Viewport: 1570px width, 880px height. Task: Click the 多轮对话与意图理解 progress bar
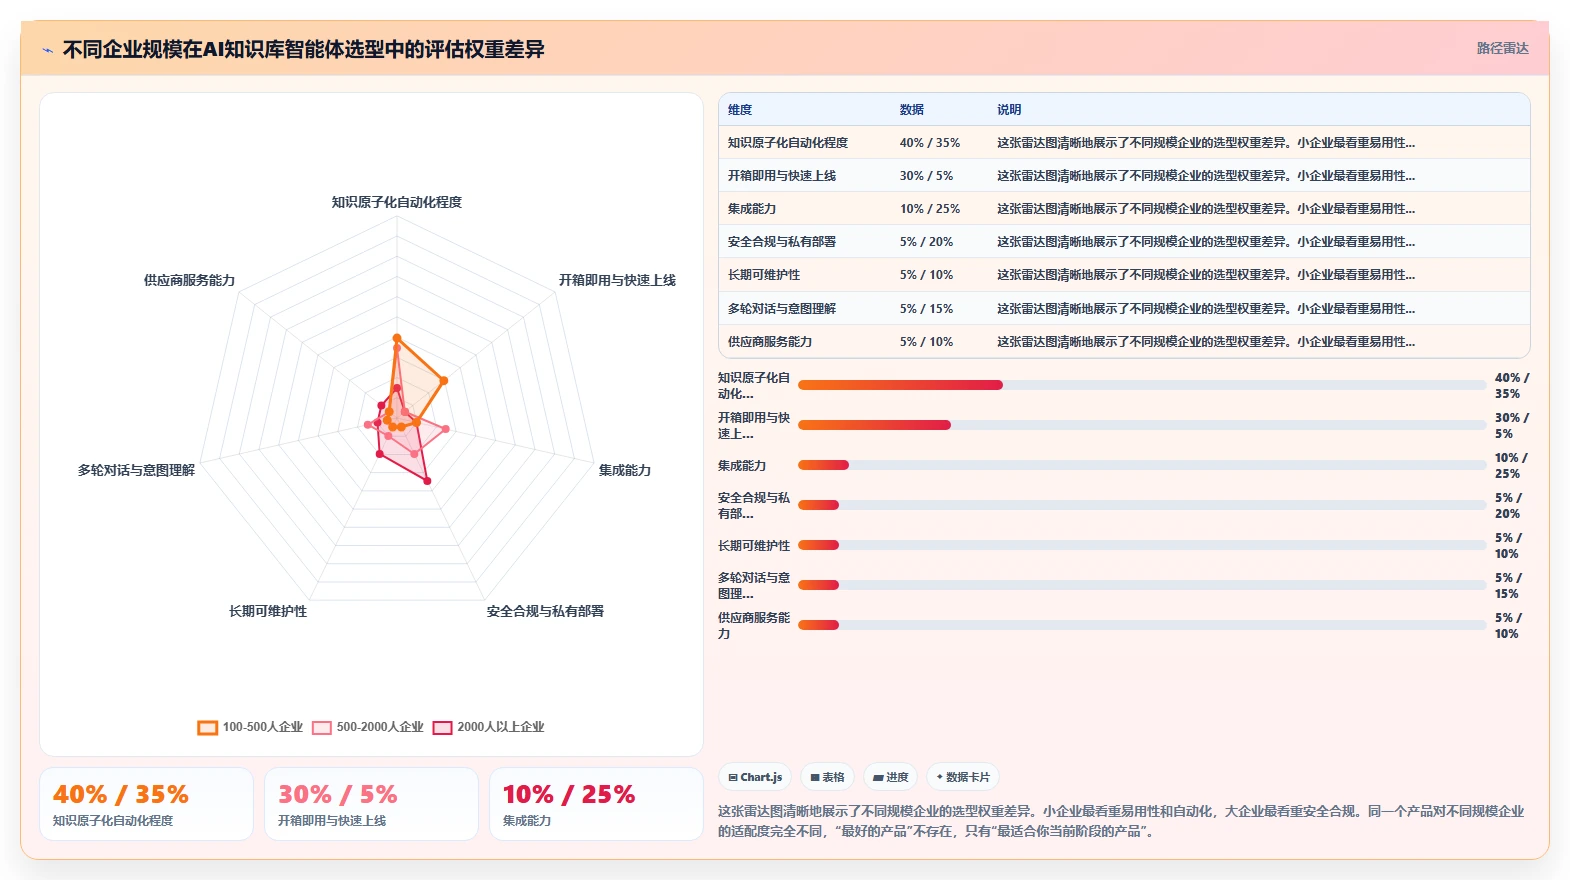(1142, 585)
